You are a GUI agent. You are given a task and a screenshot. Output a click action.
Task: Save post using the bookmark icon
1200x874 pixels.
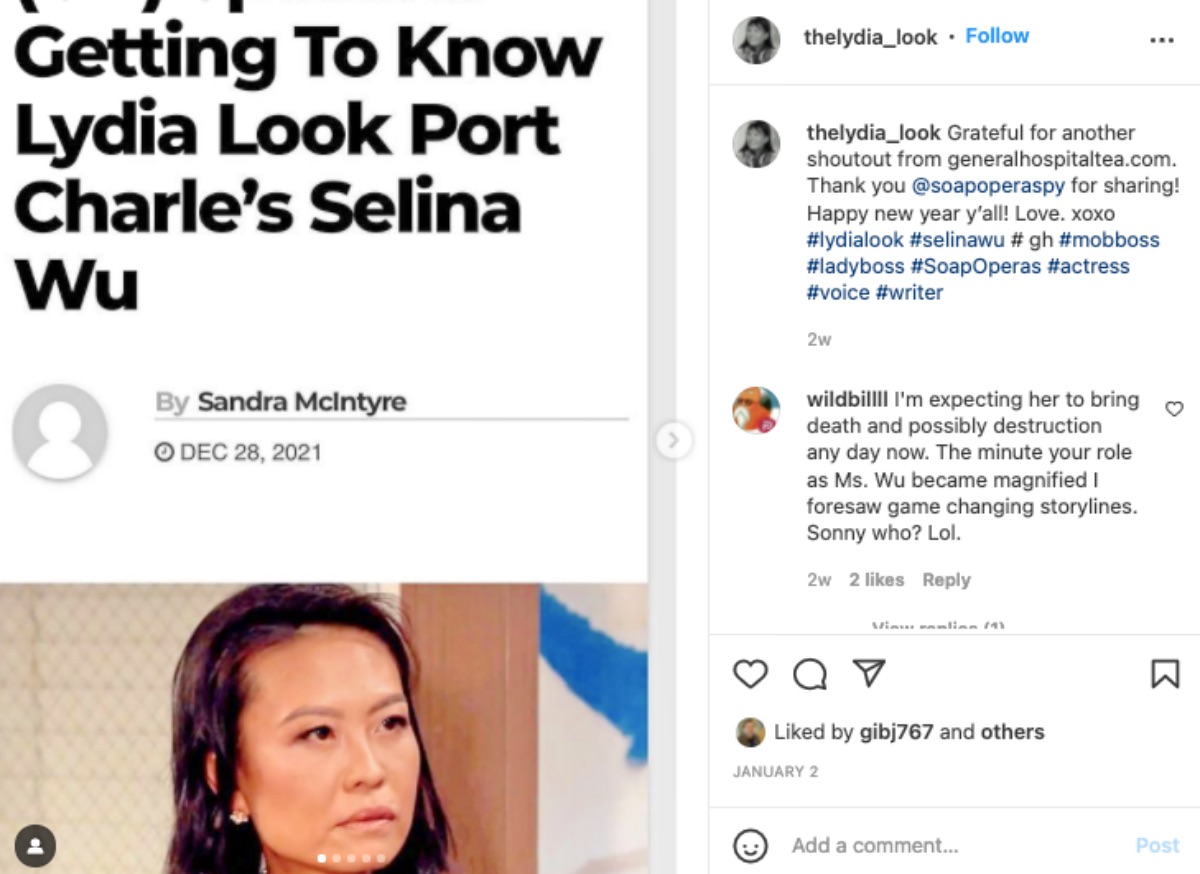click(1165, 674)
